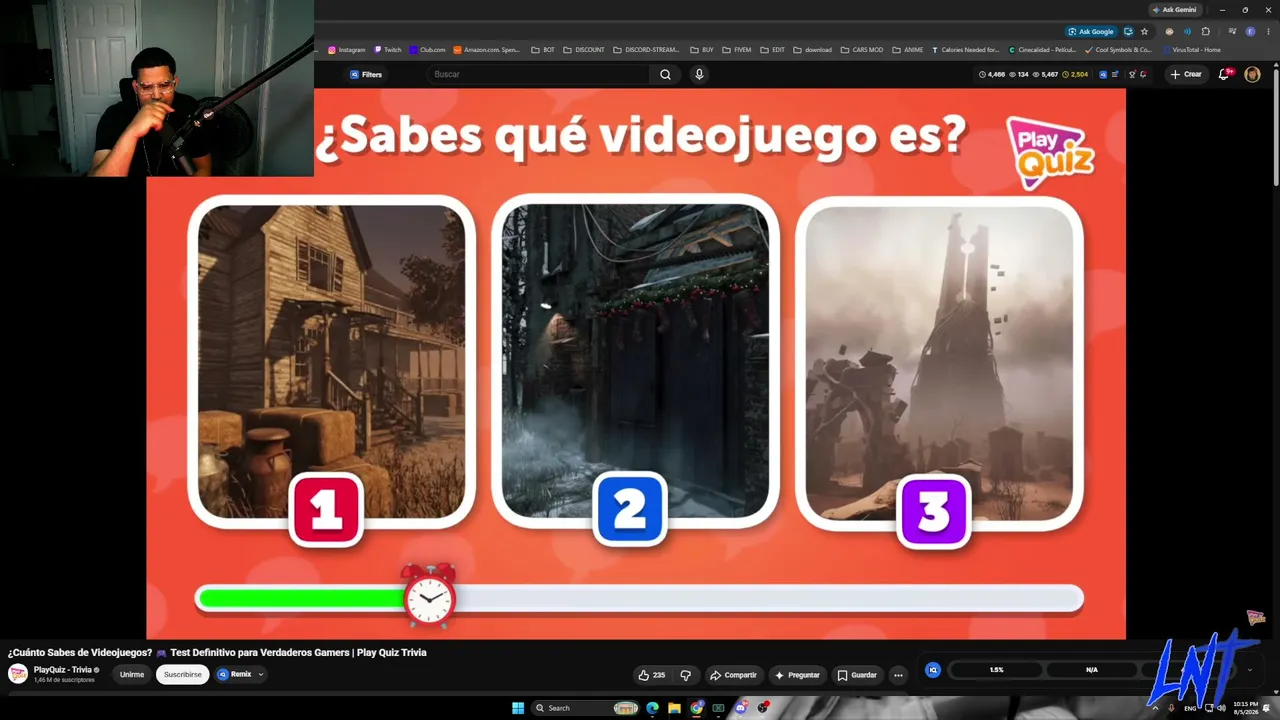
Task: Save the video with Guardar
Action: click(x=857, y=675)
